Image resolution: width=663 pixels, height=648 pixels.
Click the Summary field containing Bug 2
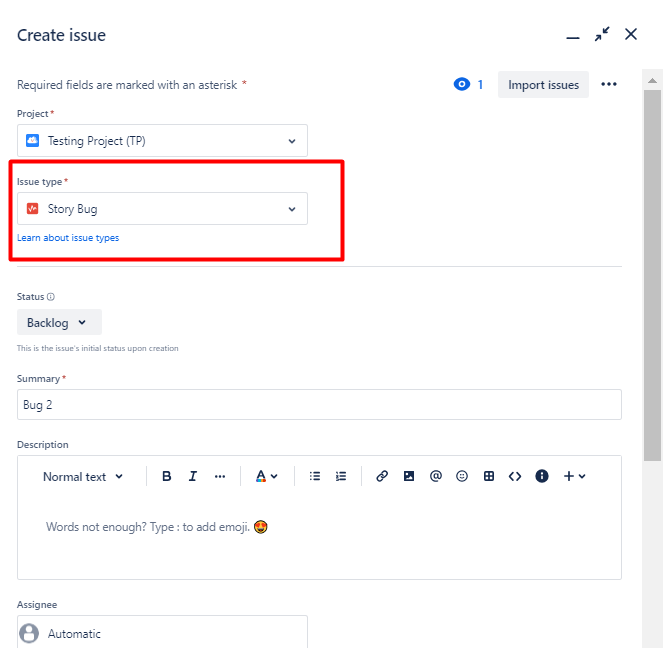click(319, 405)
